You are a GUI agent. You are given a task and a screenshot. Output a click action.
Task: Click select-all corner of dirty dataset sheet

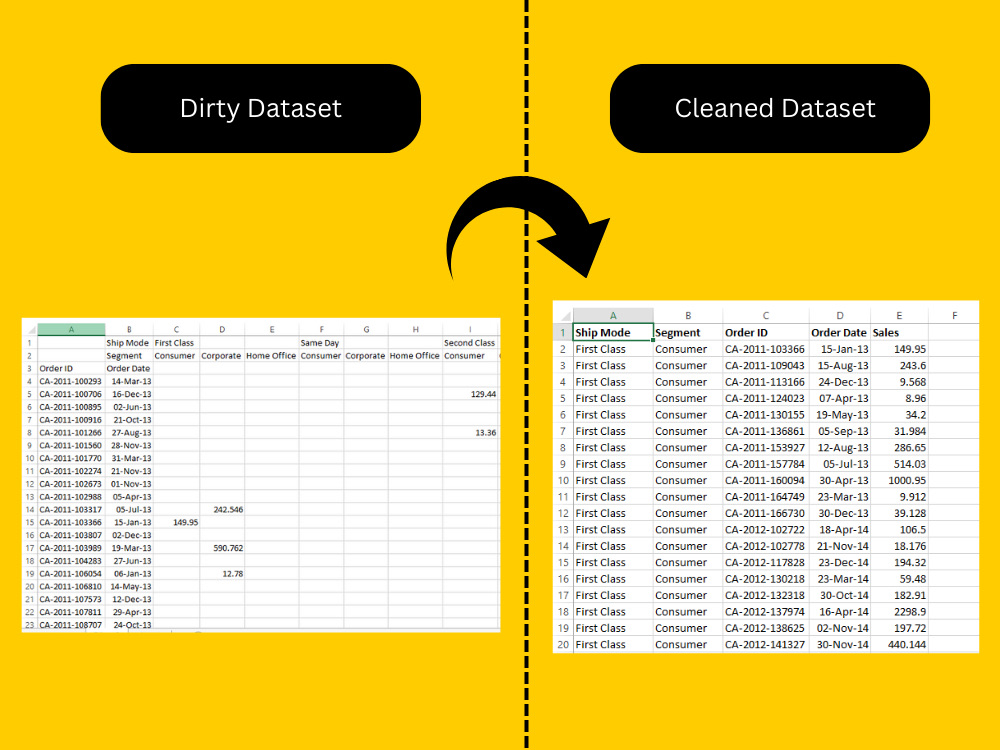point(30,330)
